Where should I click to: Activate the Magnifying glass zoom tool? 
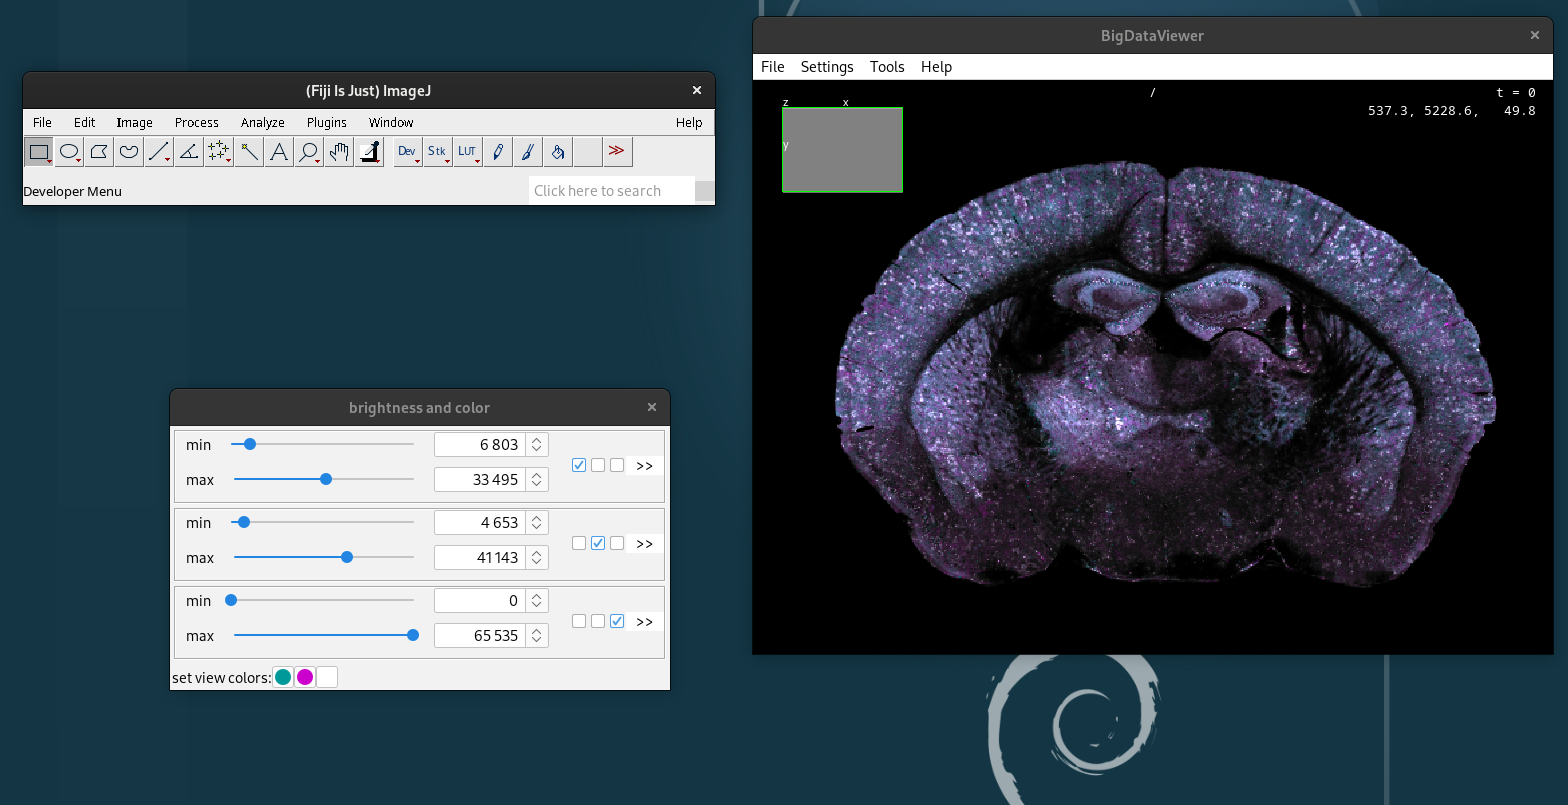point(309,152)
